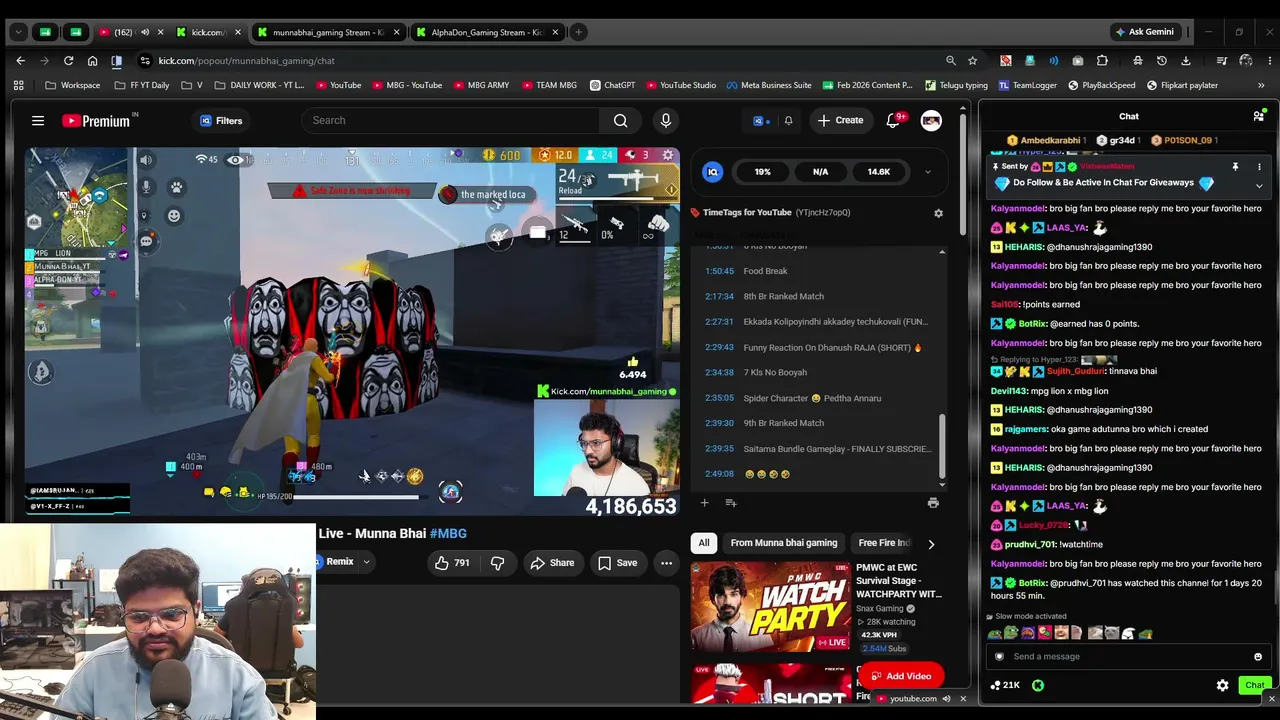Click the YouTube search magnifier button
This screenshot has height=720, width=1280.
pyautogui.click(x=621, y=121)
